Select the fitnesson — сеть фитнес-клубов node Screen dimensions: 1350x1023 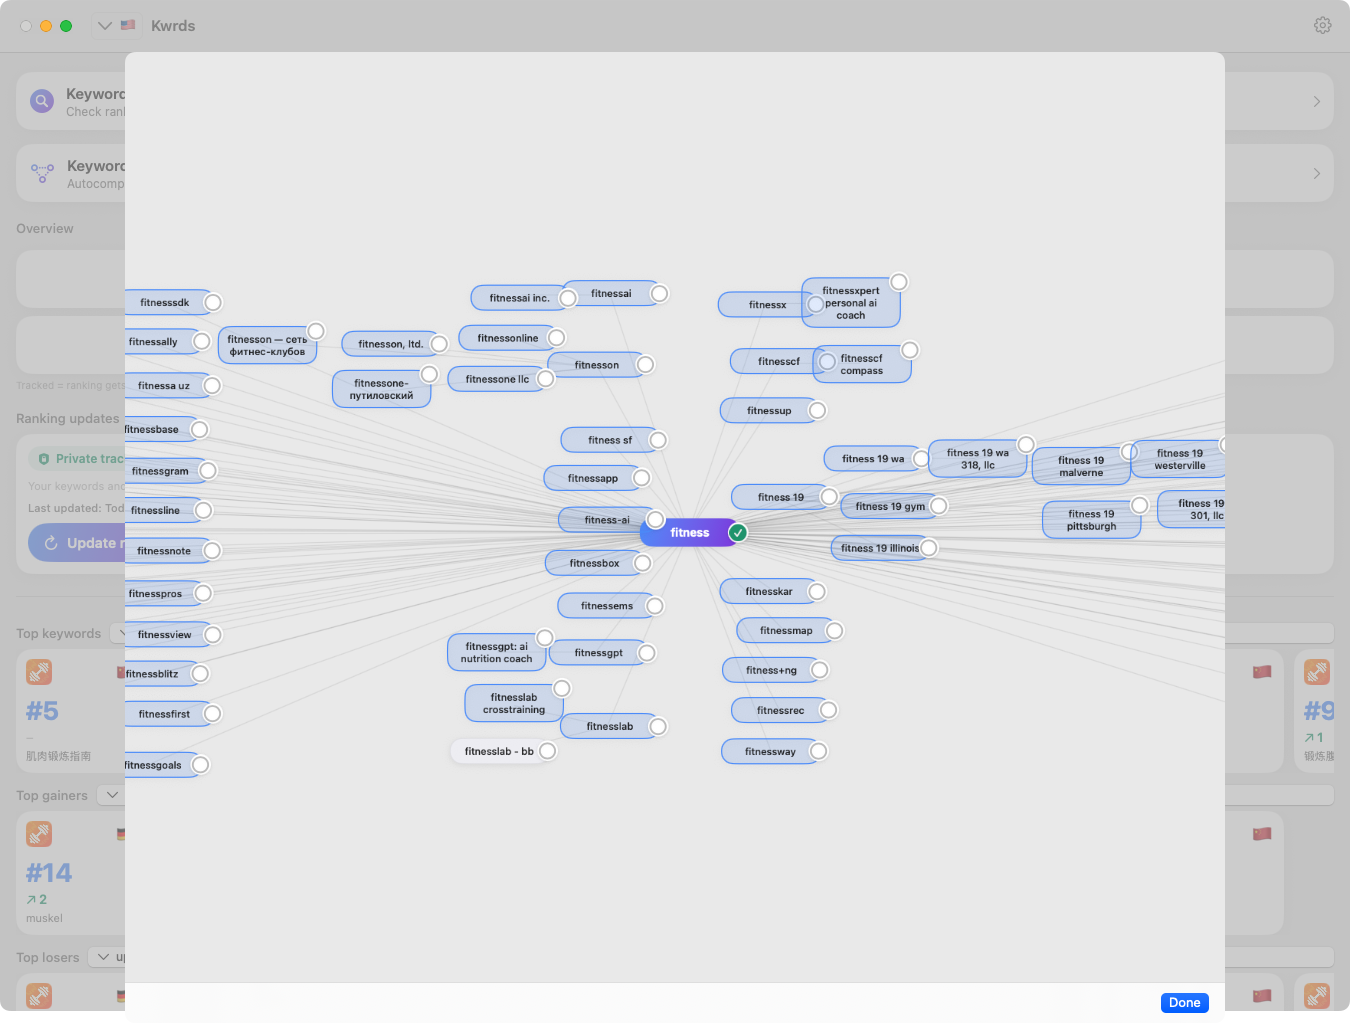point(267,346)
